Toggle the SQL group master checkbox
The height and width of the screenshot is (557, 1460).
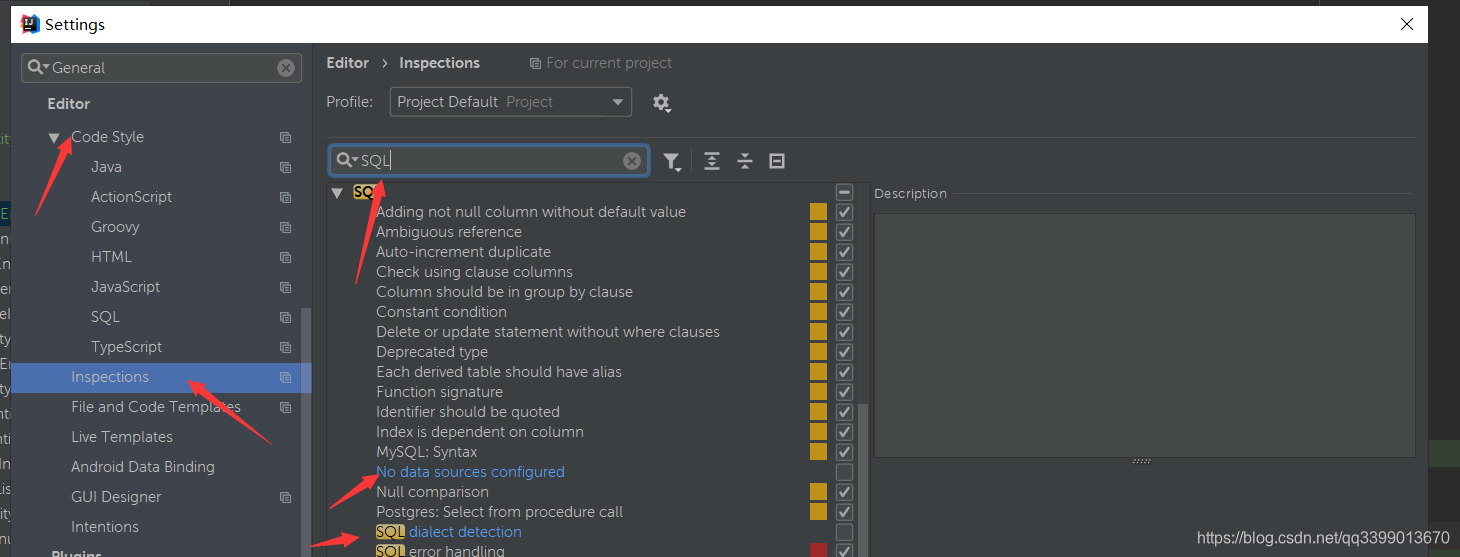click(845, 192)
